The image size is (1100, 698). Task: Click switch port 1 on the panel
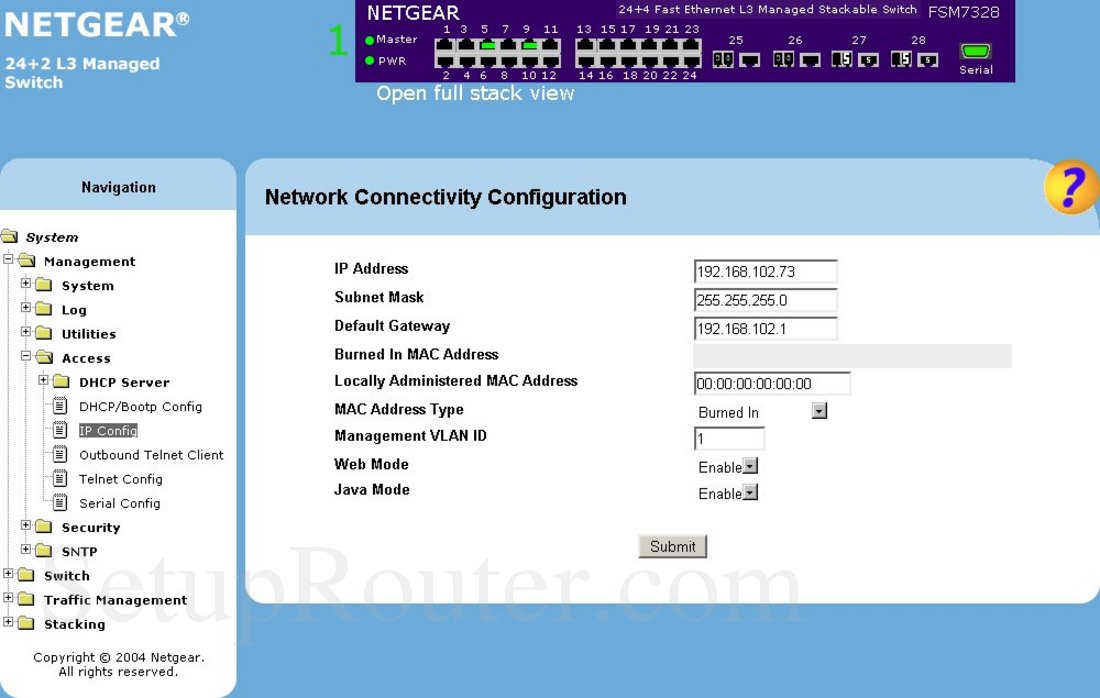tap(445, 46)
